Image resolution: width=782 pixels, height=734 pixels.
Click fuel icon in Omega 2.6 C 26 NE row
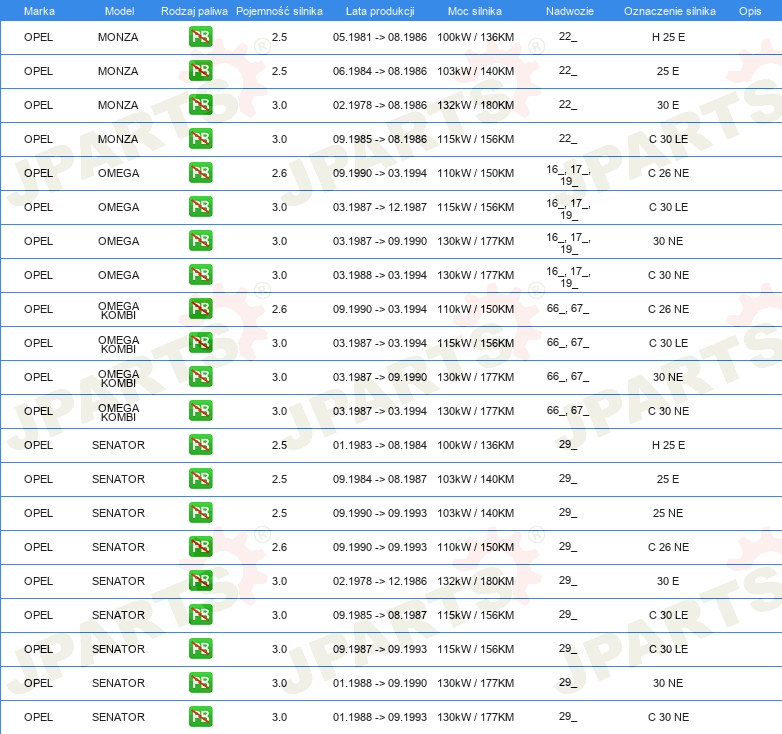[x=200, y=173]
